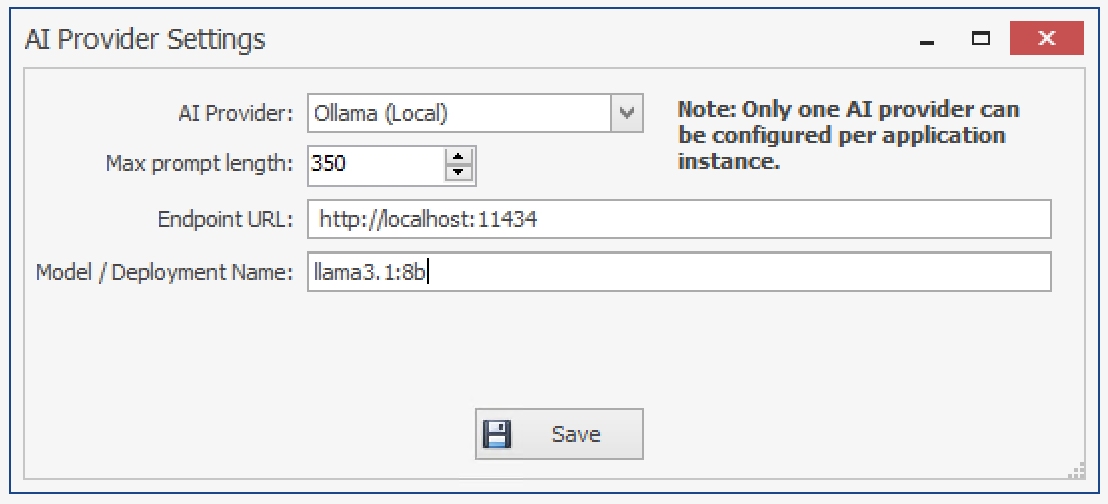Screen dimensions: 1108x504
Task: Click the "Endpoint URL:" label
Action: click(225, 219)
